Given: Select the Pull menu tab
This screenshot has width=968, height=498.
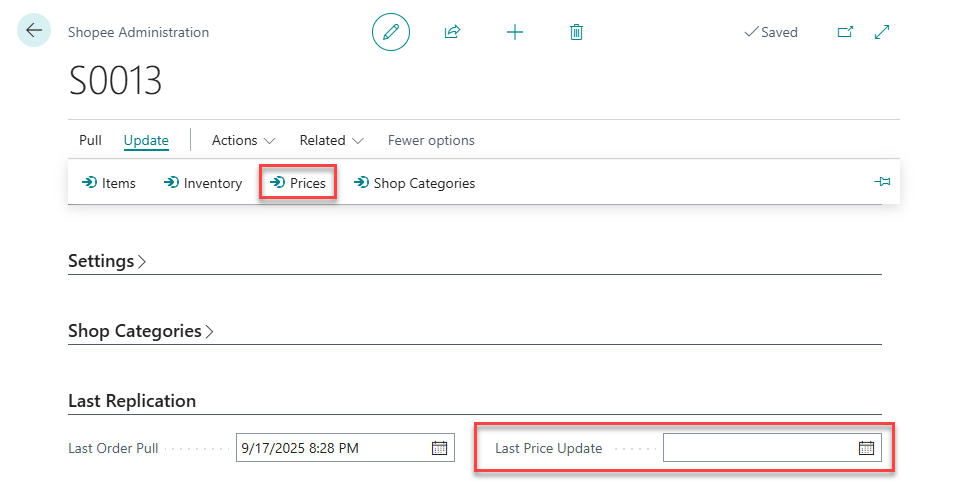Looking at the screenshot, I should coord(90,141).
